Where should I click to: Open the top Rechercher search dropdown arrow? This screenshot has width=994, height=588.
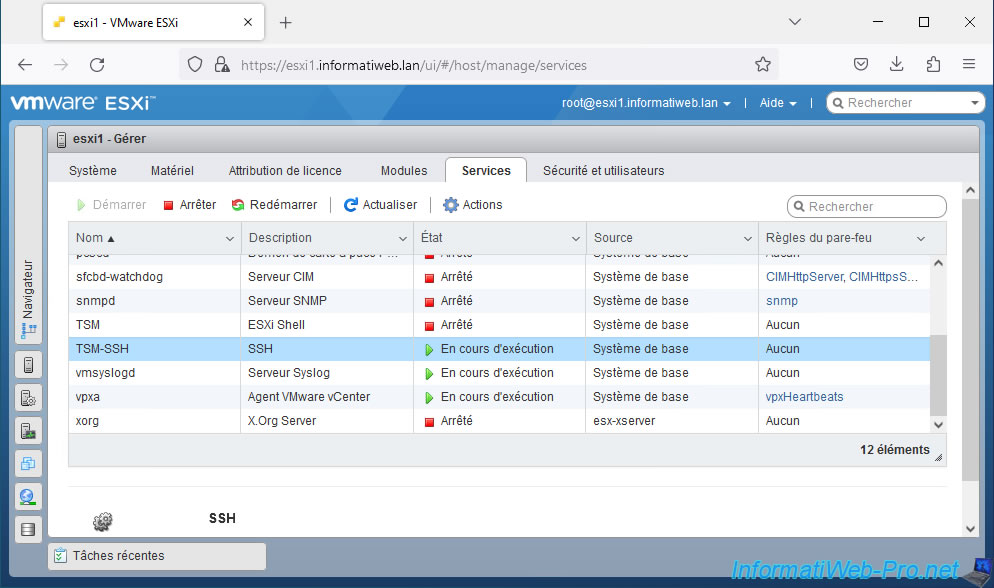(974, 103)
